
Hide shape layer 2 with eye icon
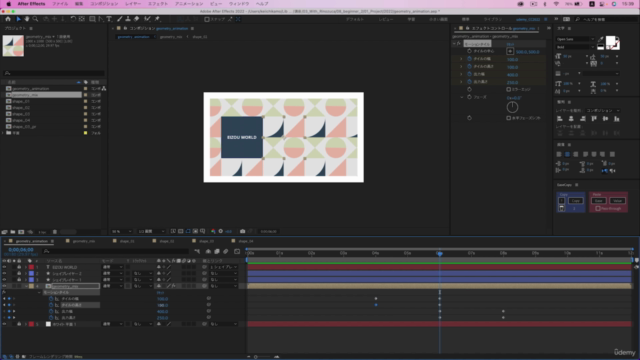[4, 273]
